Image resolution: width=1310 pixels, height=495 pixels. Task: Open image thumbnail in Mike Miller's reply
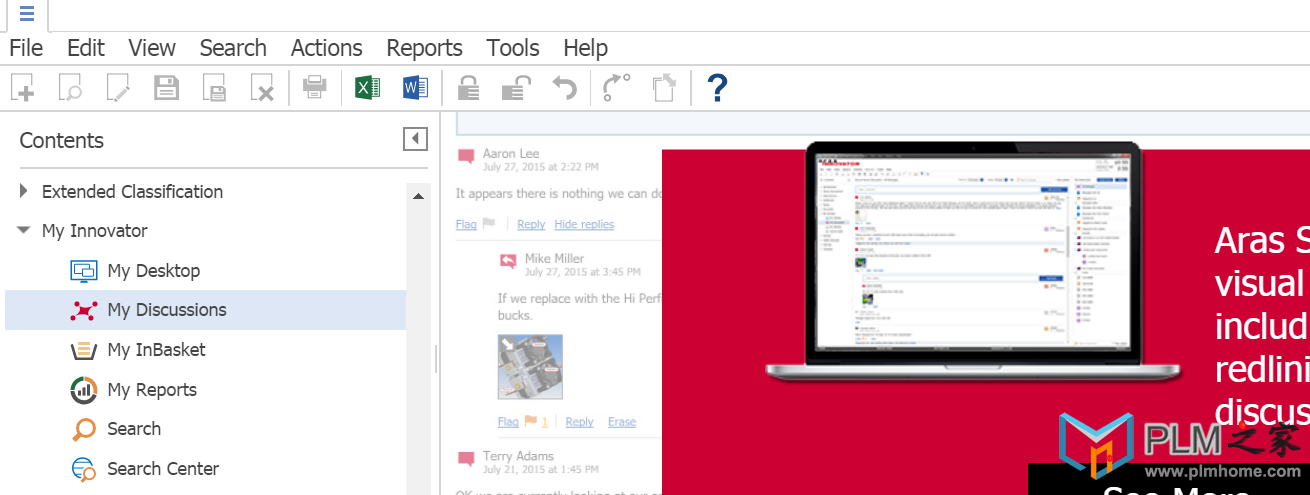[x=530, y=367]
